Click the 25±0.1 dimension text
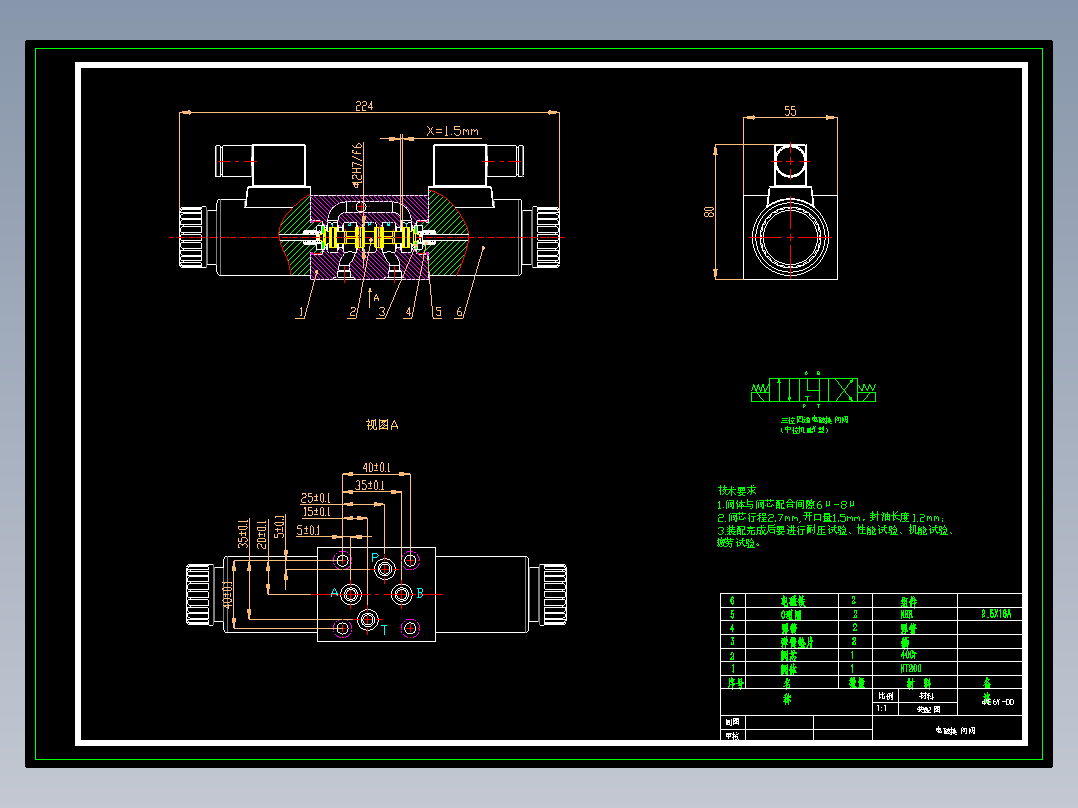The width and height of the screenshot is (1078, 808). pos(316,498)
